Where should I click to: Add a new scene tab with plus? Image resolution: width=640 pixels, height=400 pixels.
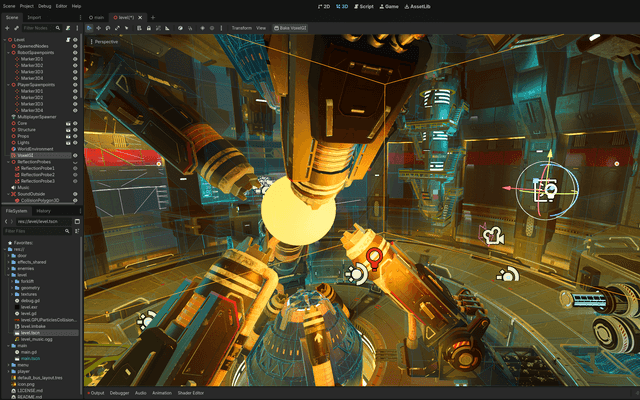(x=153, y=18)
